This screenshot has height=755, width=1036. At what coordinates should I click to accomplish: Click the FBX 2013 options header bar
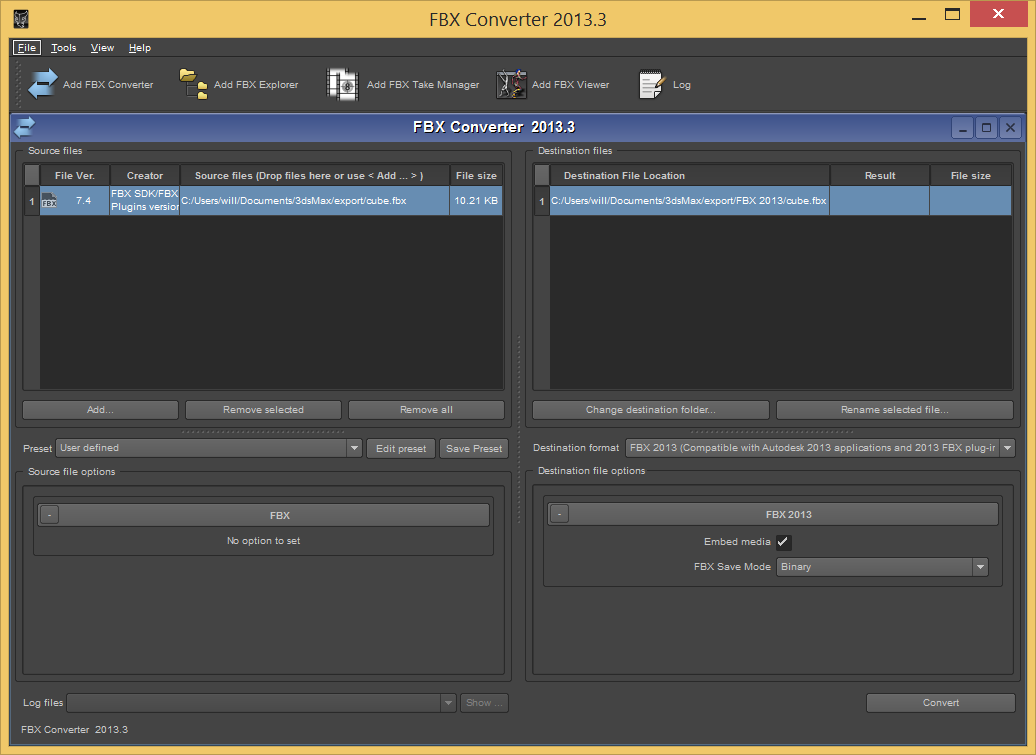click(773, 514)
